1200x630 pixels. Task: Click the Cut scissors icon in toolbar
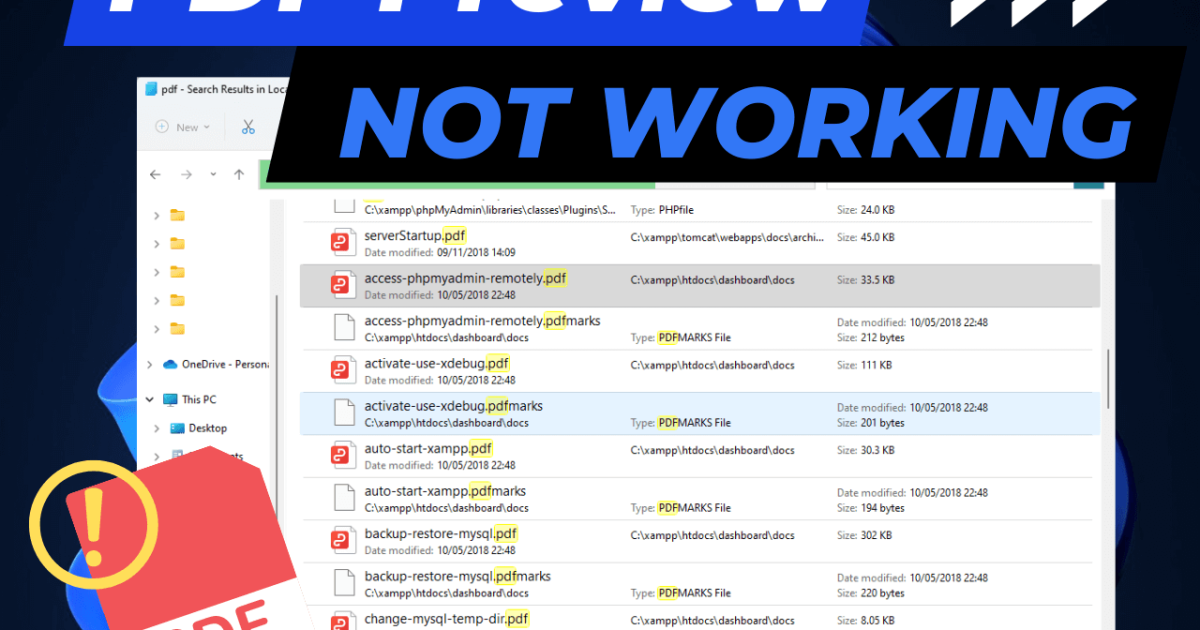pyautogui.click(x=248, y=127)
